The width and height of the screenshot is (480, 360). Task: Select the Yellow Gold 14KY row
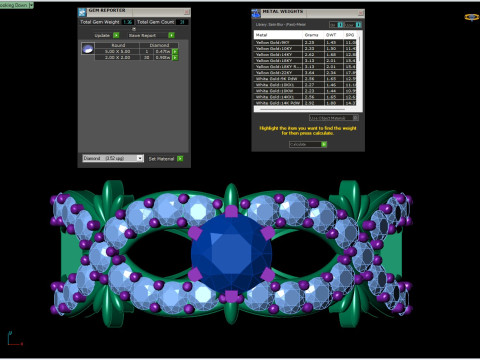point(305,54)
